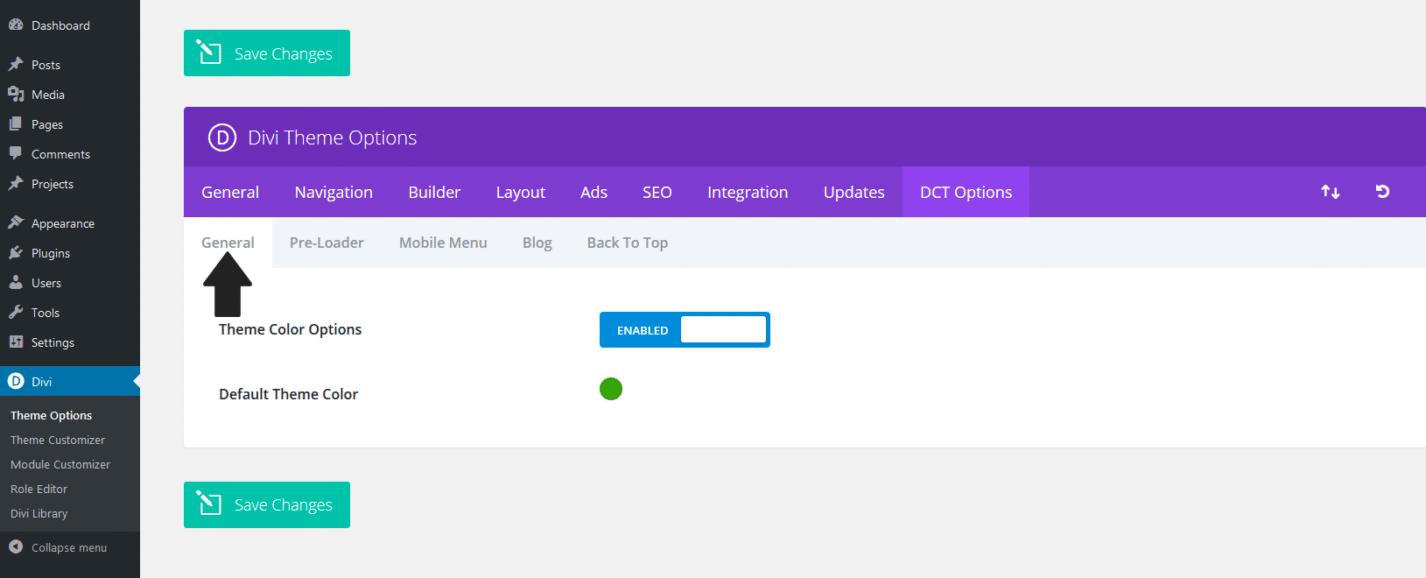Toggle the Theme Color Options switch
1426x578 pixels.
point(685,330)
